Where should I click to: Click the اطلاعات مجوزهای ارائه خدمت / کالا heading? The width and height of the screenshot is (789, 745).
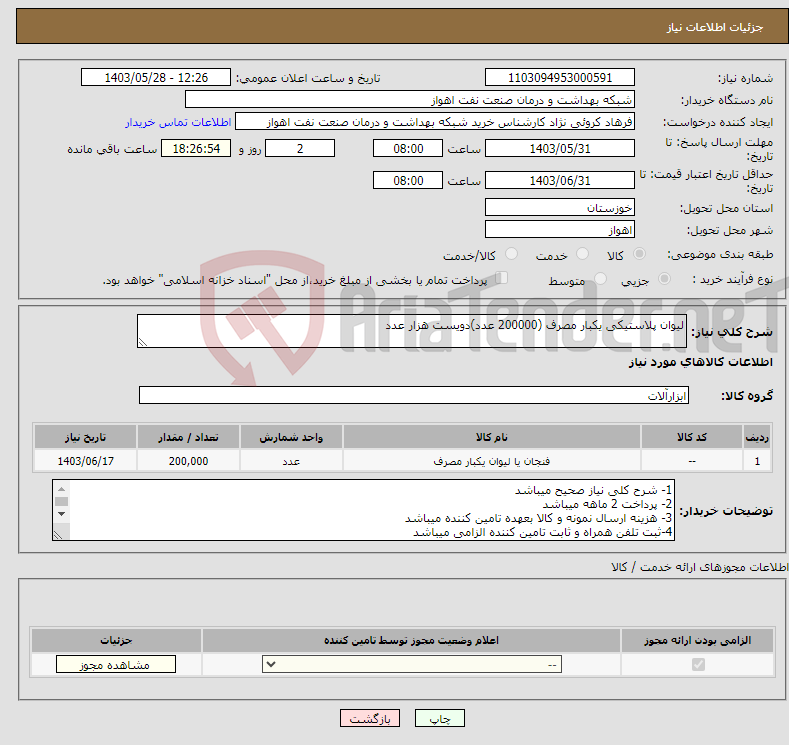click(x=699, y=567)
